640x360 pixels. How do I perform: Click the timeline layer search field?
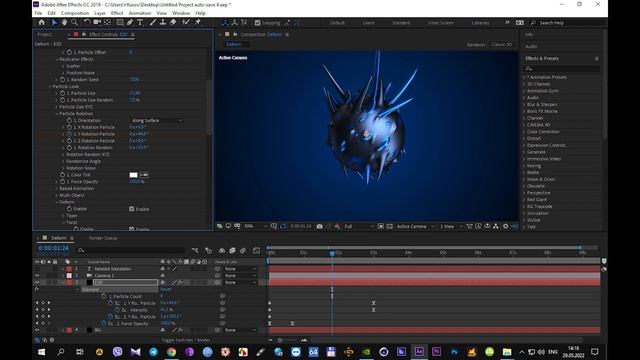click(131, 250)
